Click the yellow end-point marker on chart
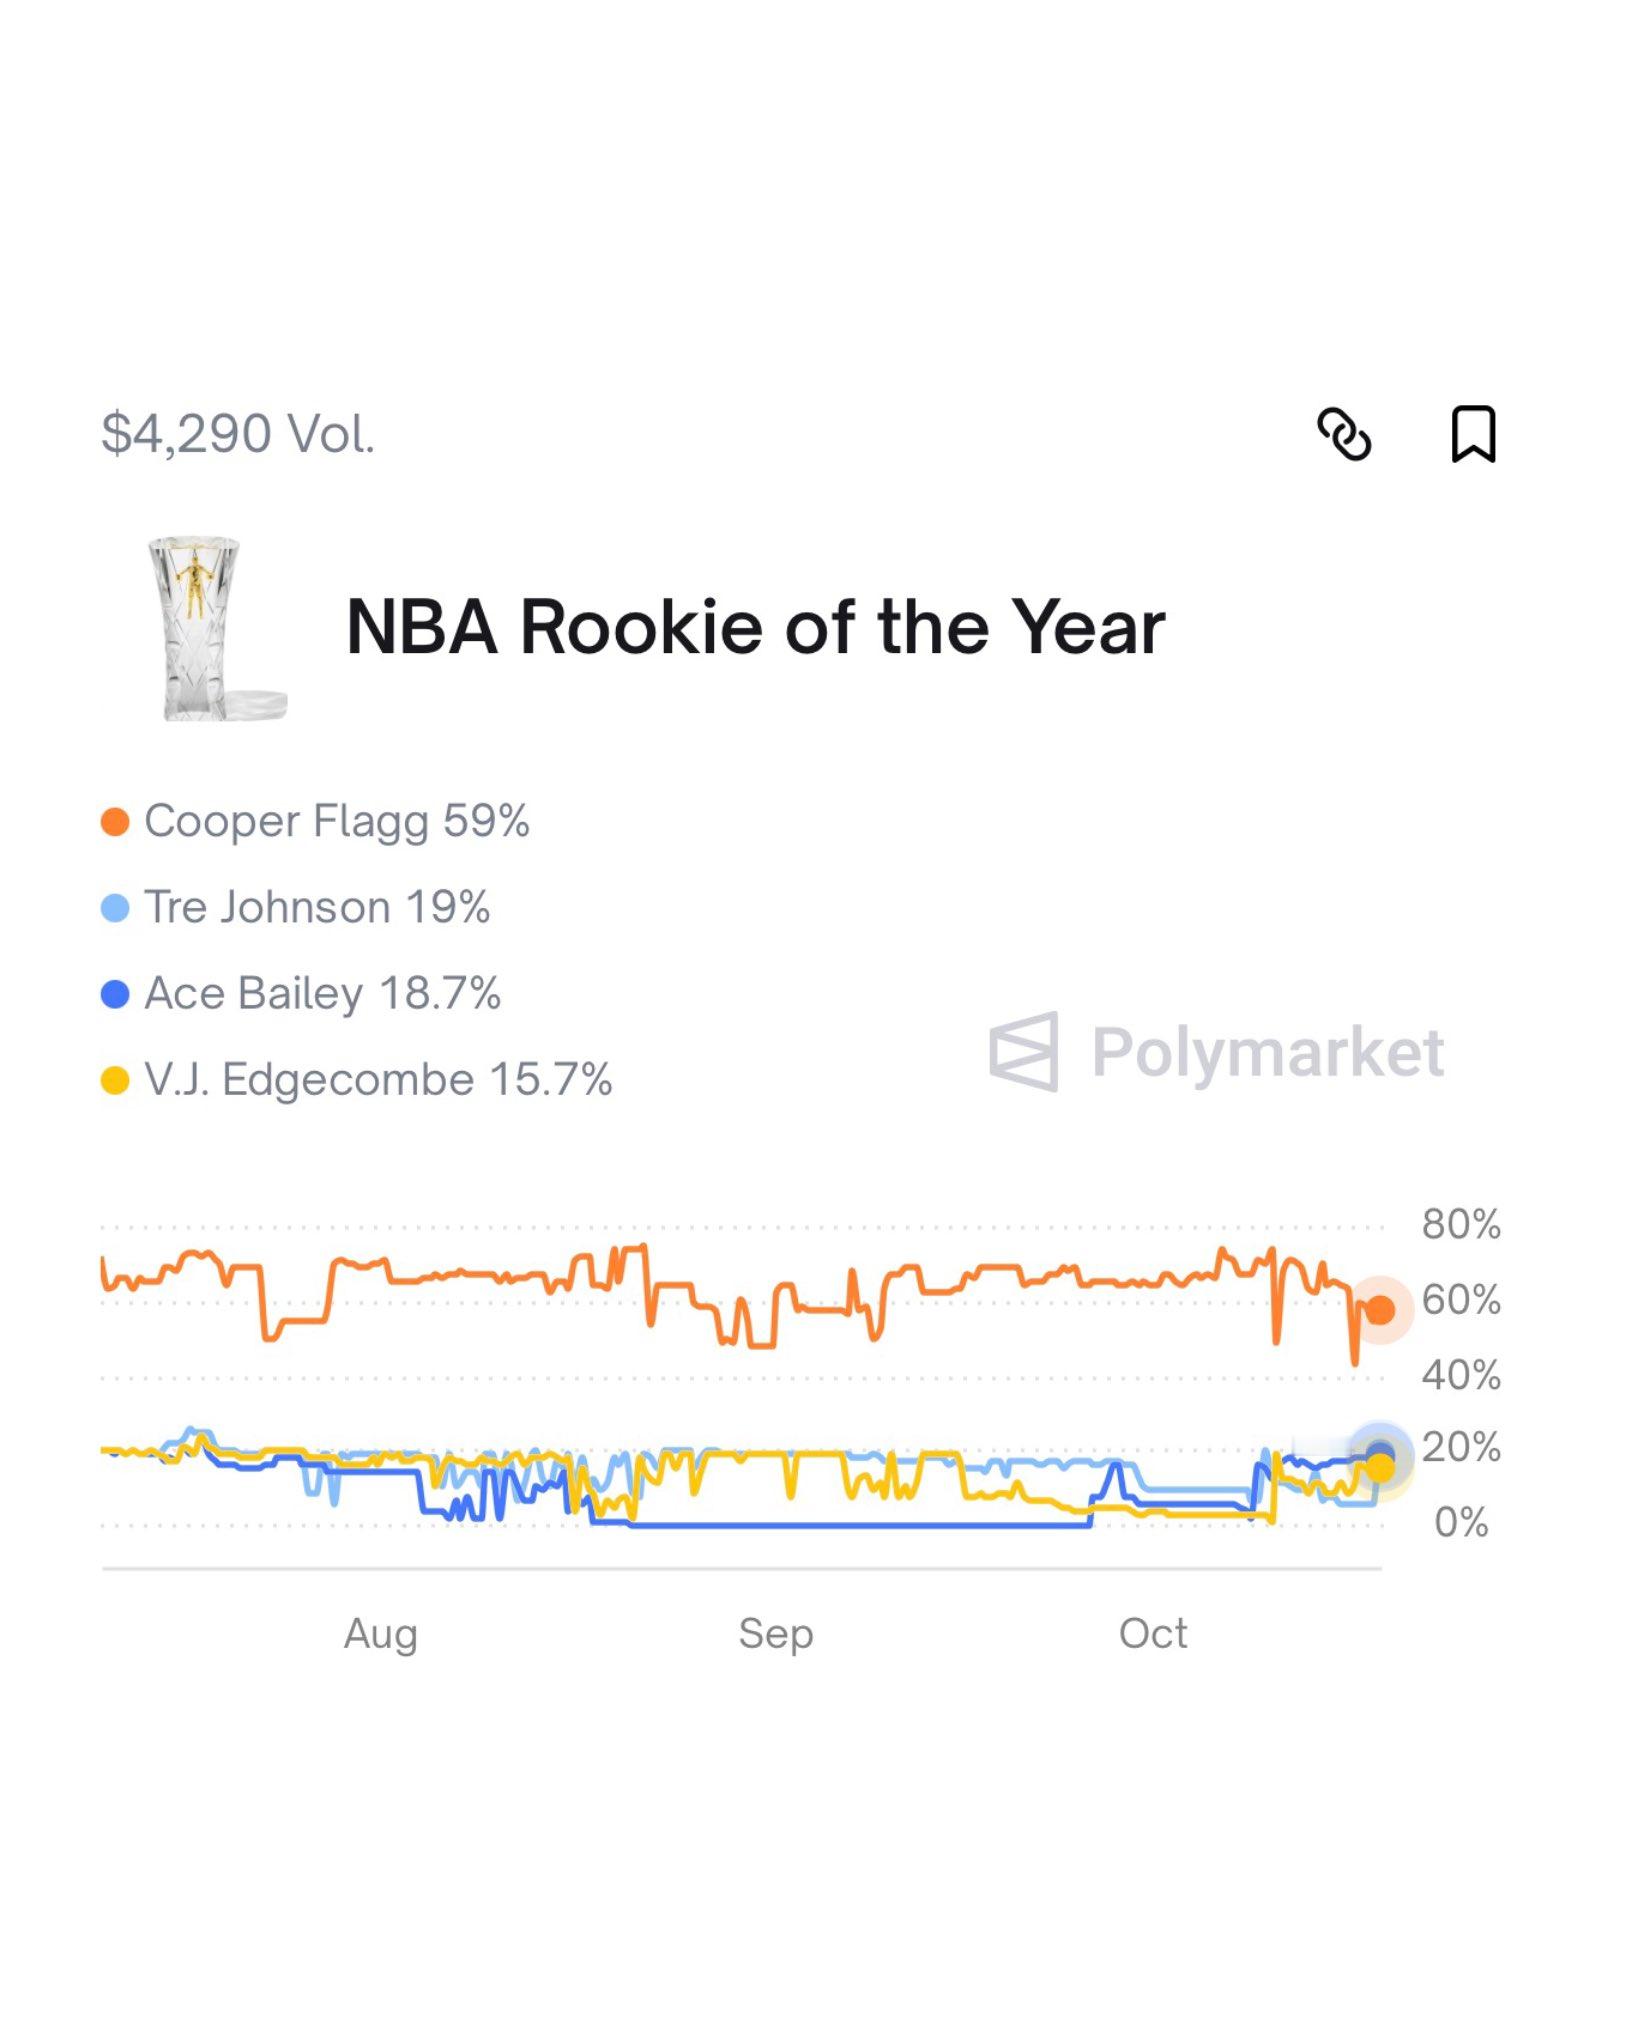 click(x=1380, y=1468)
